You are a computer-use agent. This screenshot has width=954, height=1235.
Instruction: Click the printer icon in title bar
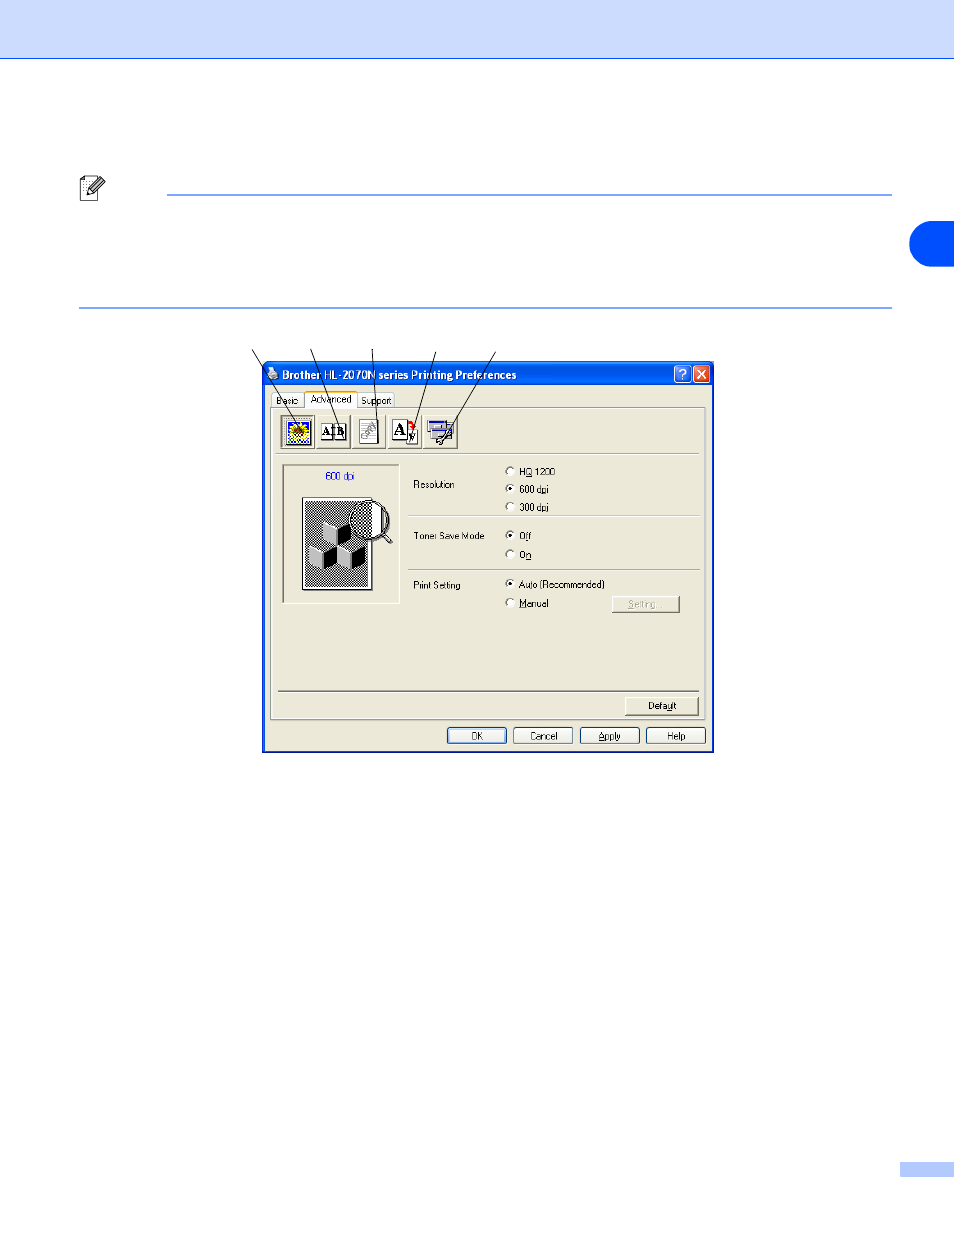[273, 374]
